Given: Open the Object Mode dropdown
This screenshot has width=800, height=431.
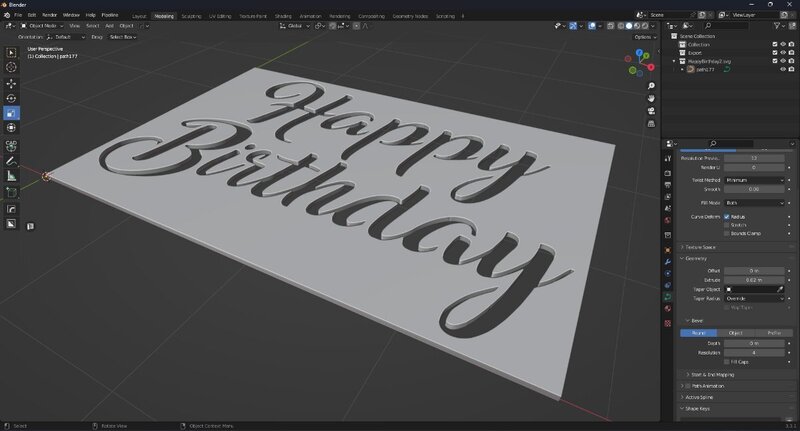Looking at the screenshot, I should click(x=42, y=26).
